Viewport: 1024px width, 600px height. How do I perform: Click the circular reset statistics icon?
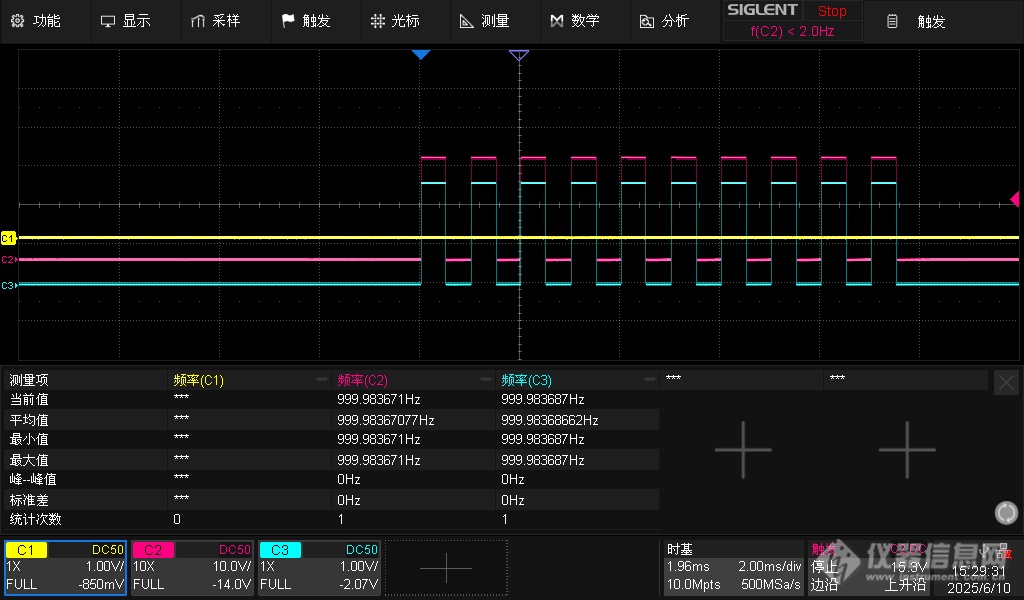tap(1006, 513)
